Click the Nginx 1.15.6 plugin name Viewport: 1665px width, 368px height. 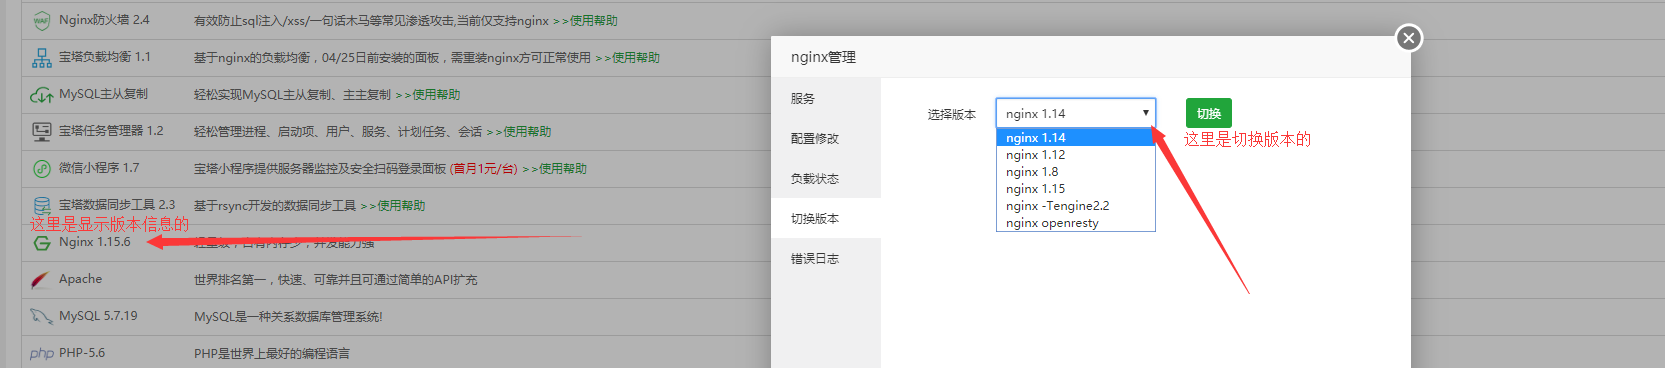(x=95, y=242)
